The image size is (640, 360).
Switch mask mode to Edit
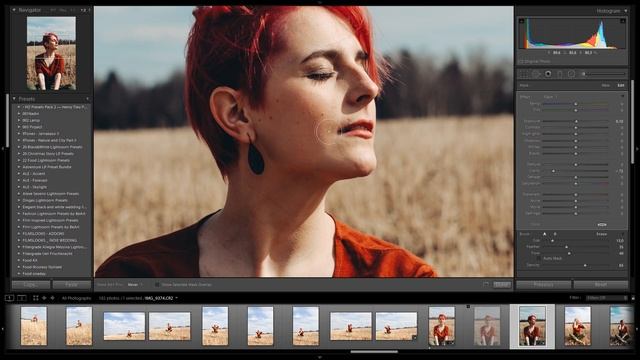[621, 85]
